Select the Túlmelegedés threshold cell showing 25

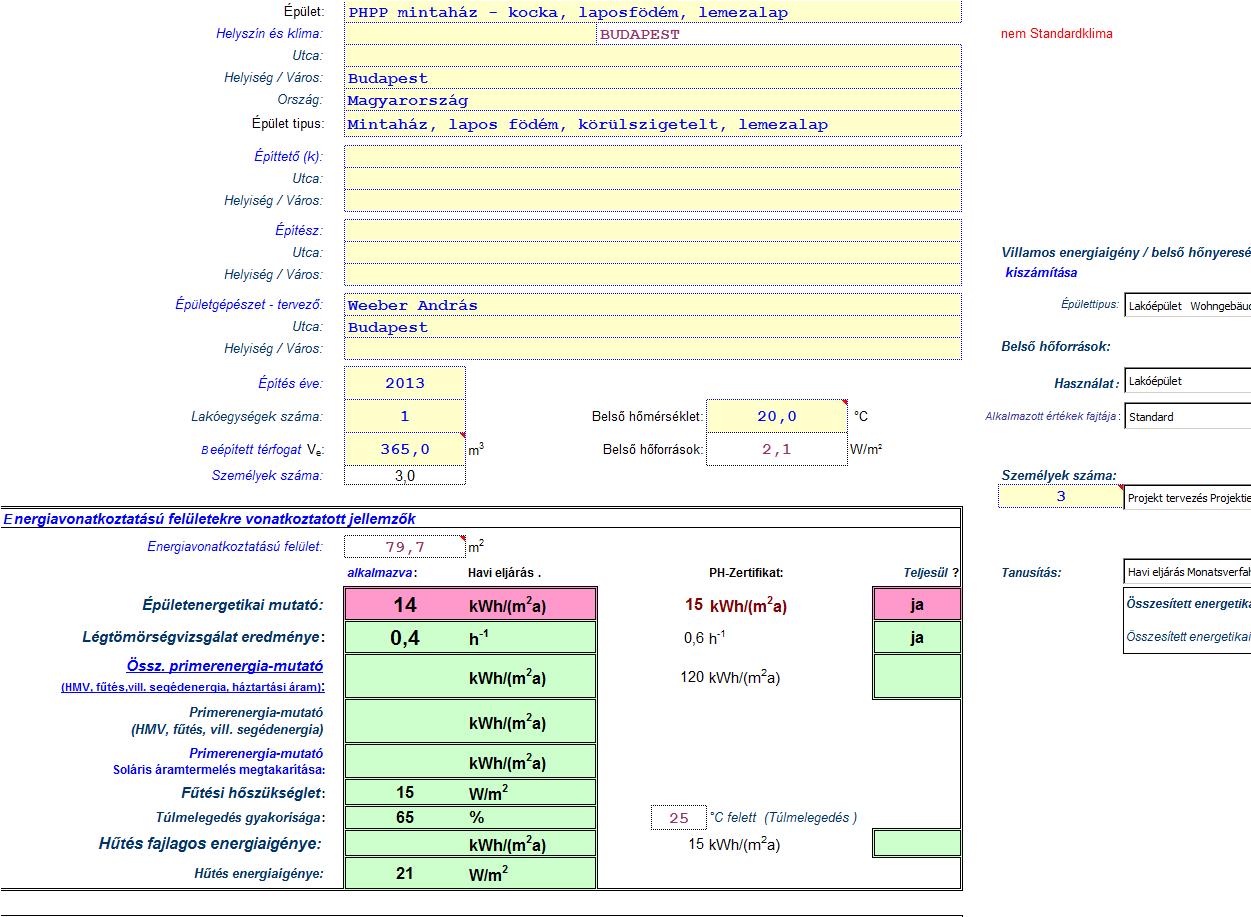(x=679, y=818)
